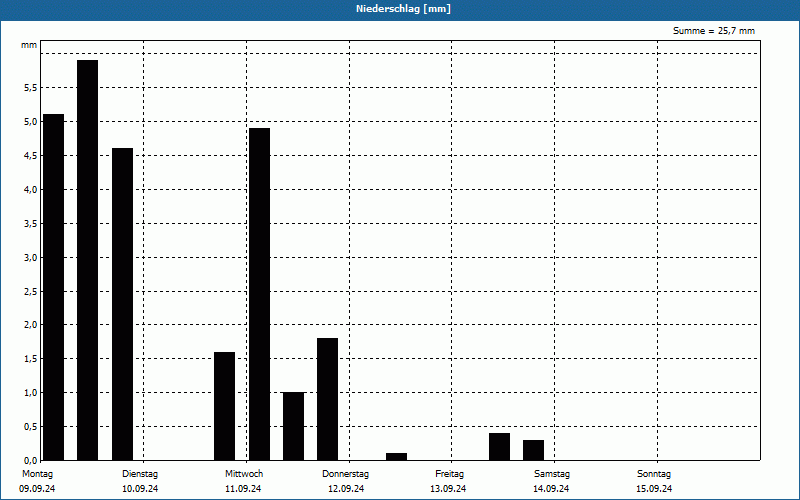
Task: Click the 1,8 mm bar before Donnerstag
Action: pos(328,399)
